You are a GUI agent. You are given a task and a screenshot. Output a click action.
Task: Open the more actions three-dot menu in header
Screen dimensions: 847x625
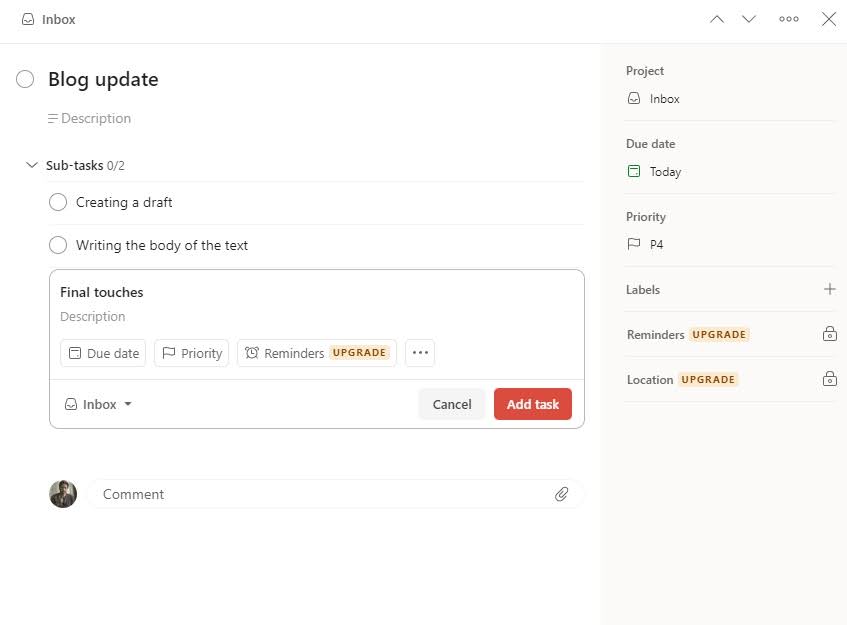(x=789, y=19)
